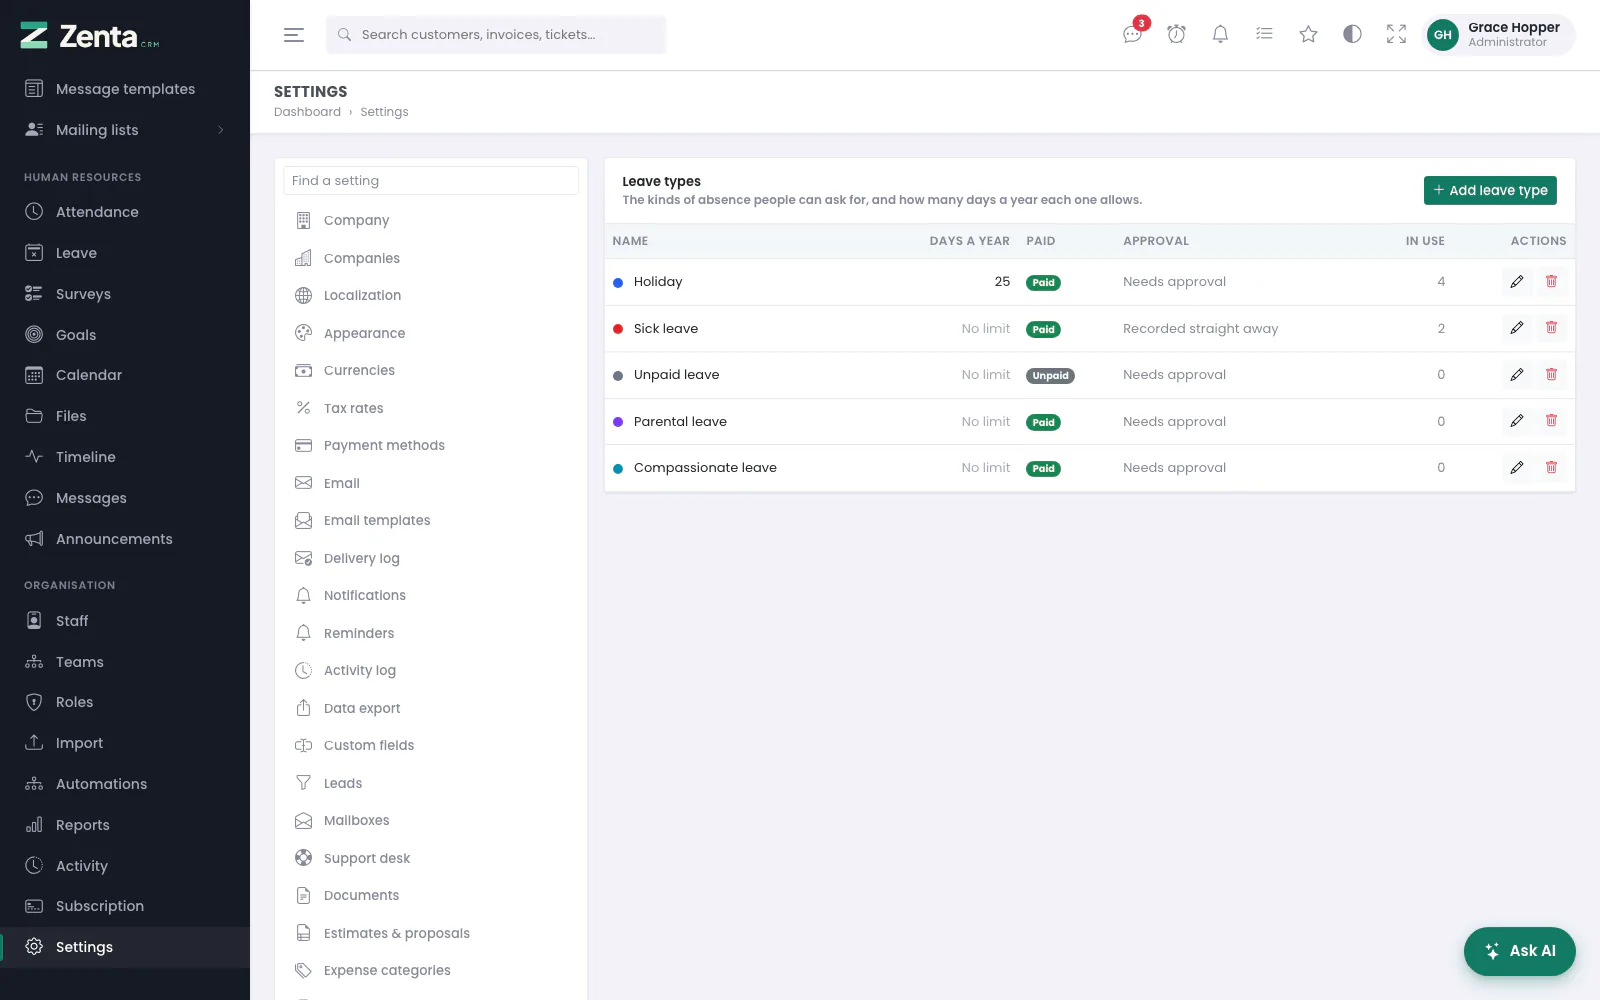Toggle the sidebar hamburger menu

[x=293, y=35]
